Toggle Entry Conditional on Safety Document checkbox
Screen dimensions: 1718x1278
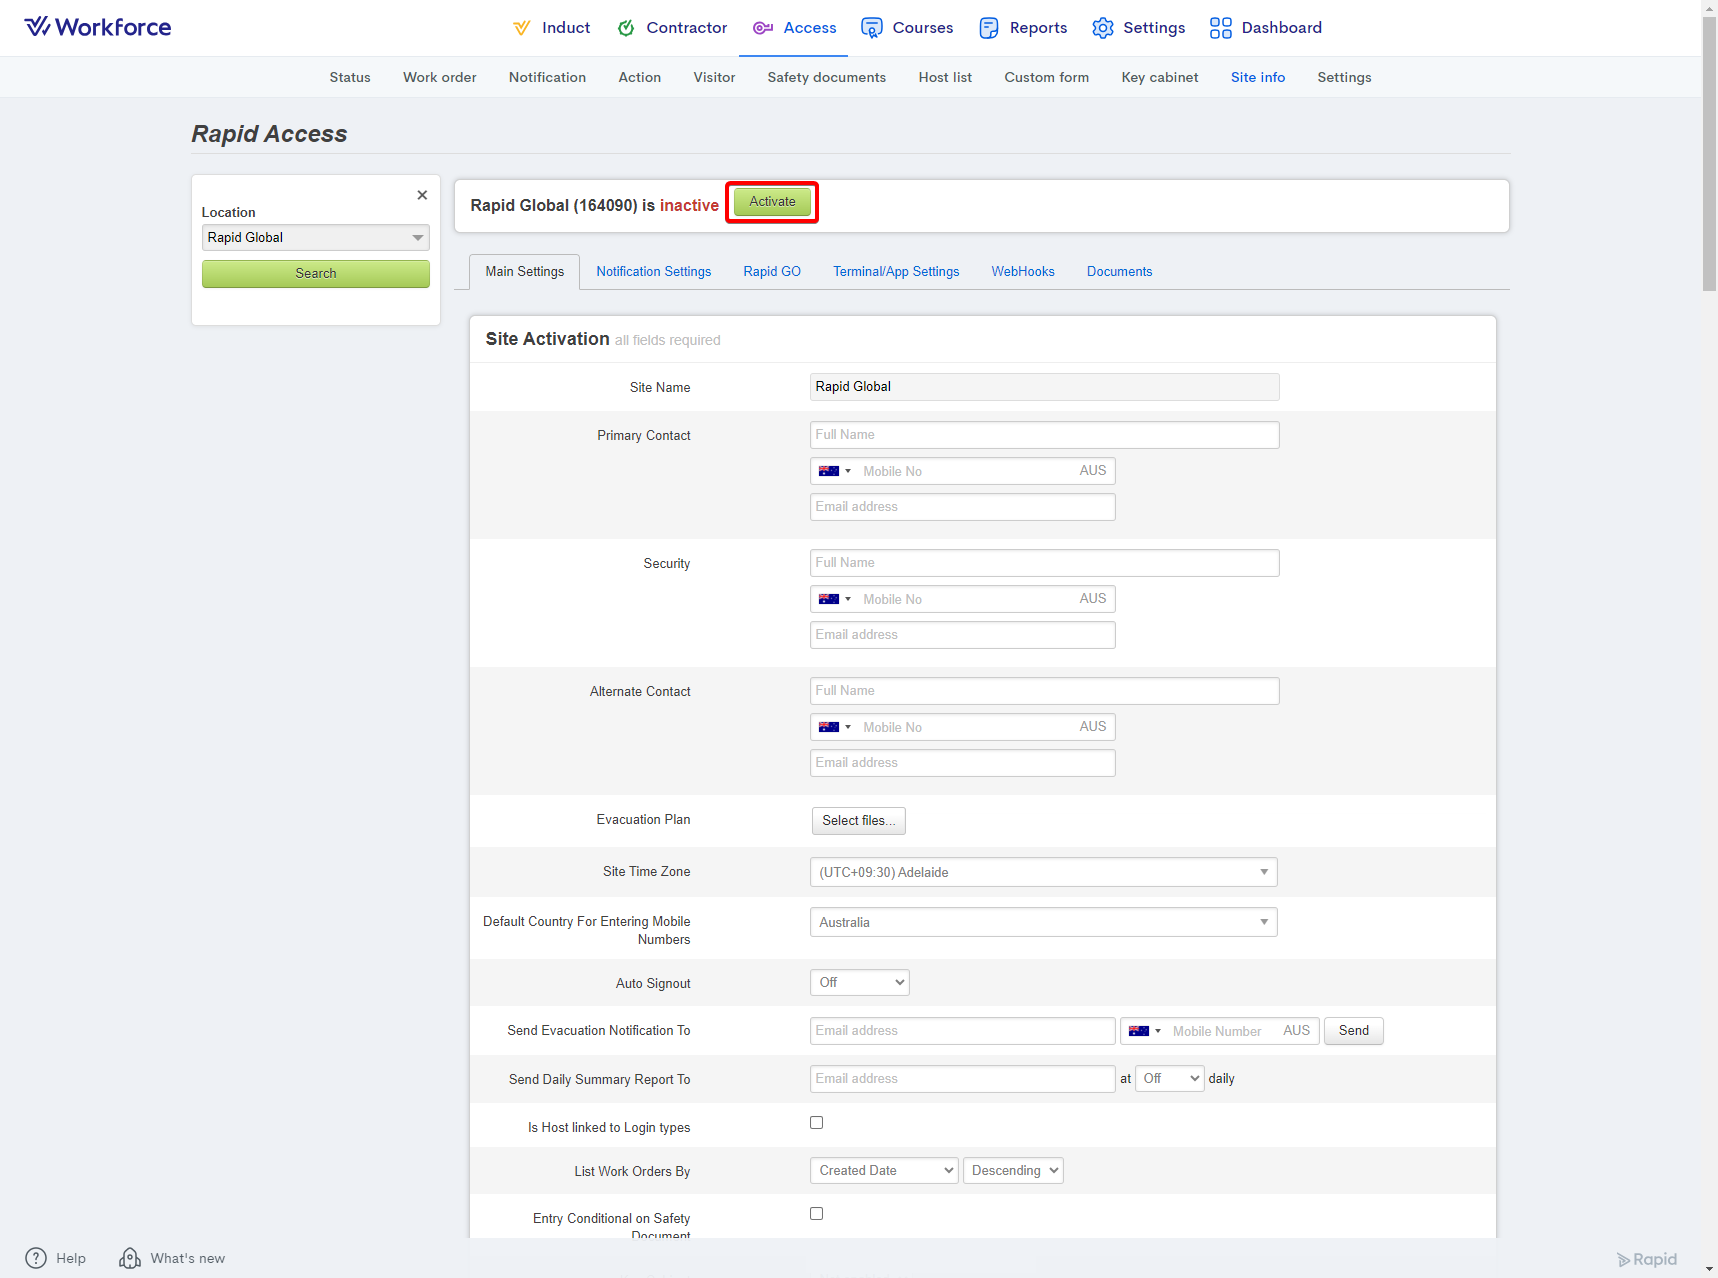817,1214
